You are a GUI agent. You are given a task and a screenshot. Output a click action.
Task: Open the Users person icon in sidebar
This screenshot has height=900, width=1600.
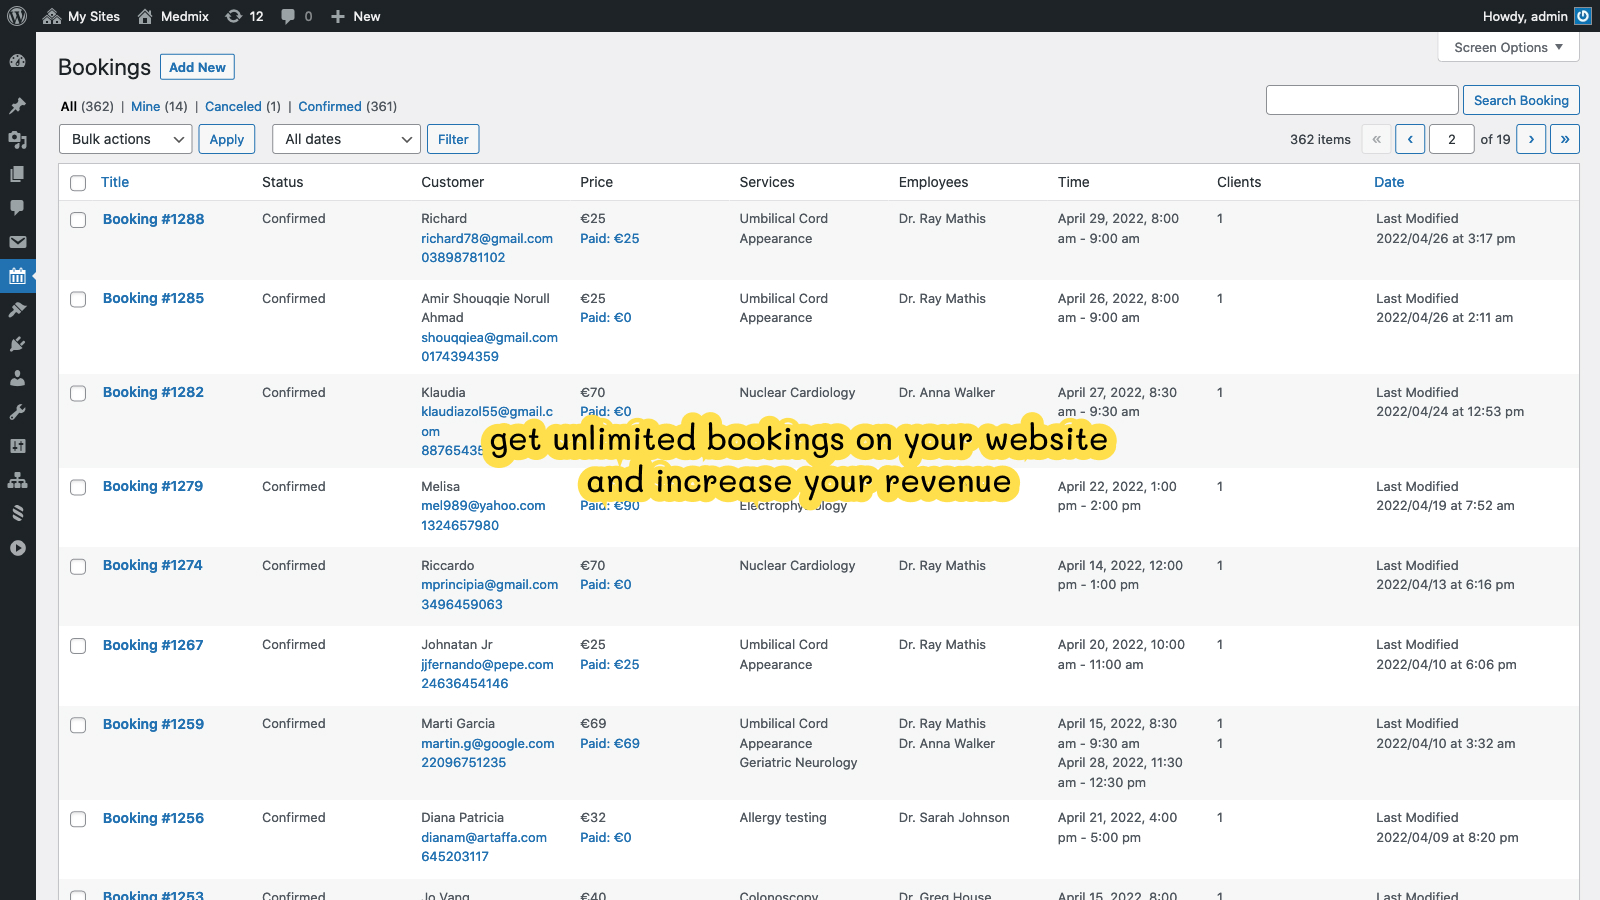tap(17, 378)
